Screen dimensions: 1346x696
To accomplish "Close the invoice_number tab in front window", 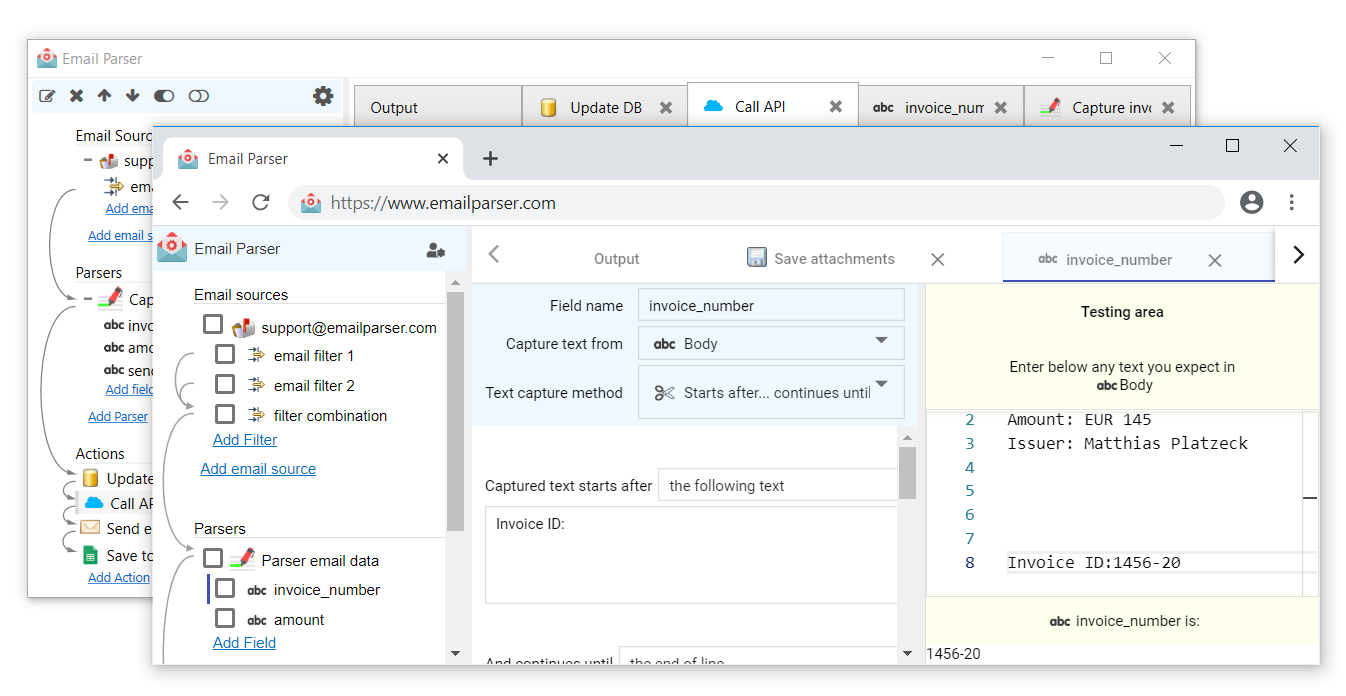I will tap(1214, 261).
